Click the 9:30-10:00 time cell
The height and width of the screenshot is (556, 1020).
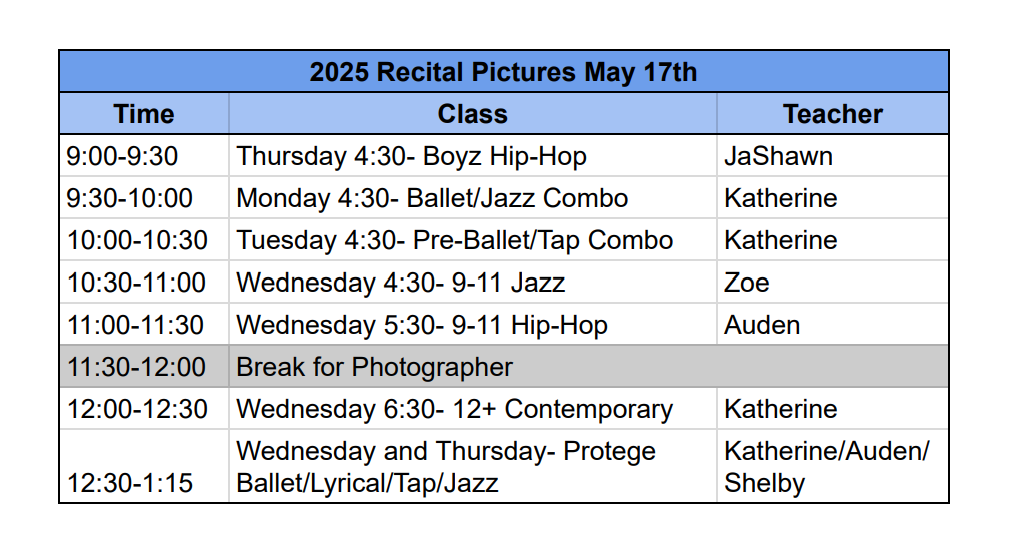130,198
